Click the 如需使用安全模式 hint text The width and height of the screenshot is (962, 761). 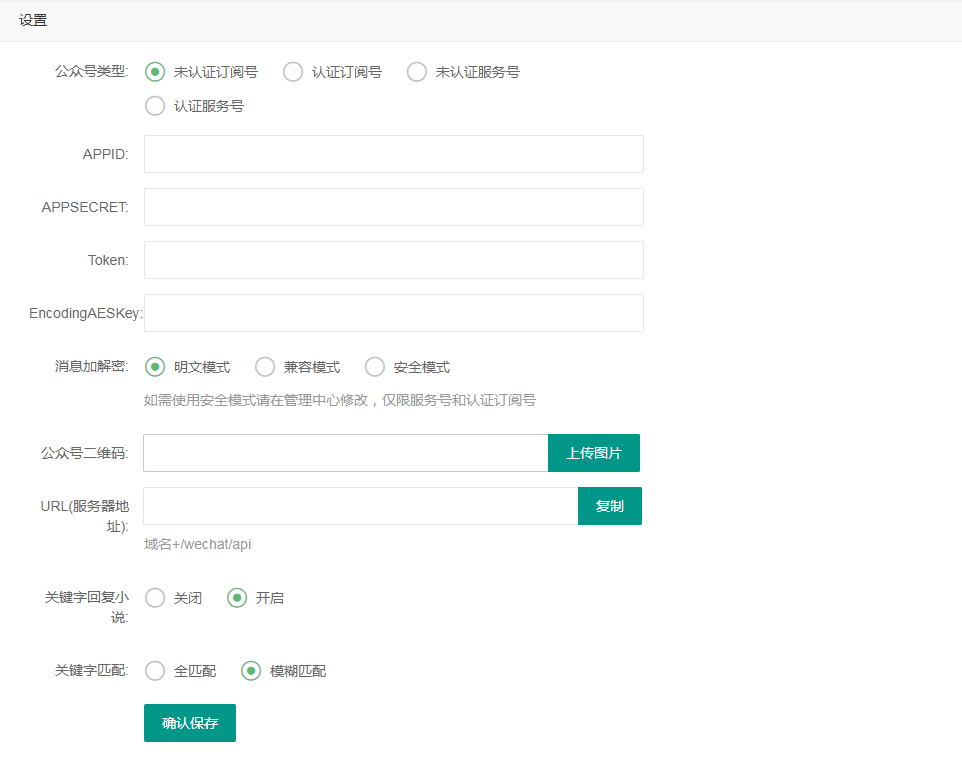click(340, 400)
